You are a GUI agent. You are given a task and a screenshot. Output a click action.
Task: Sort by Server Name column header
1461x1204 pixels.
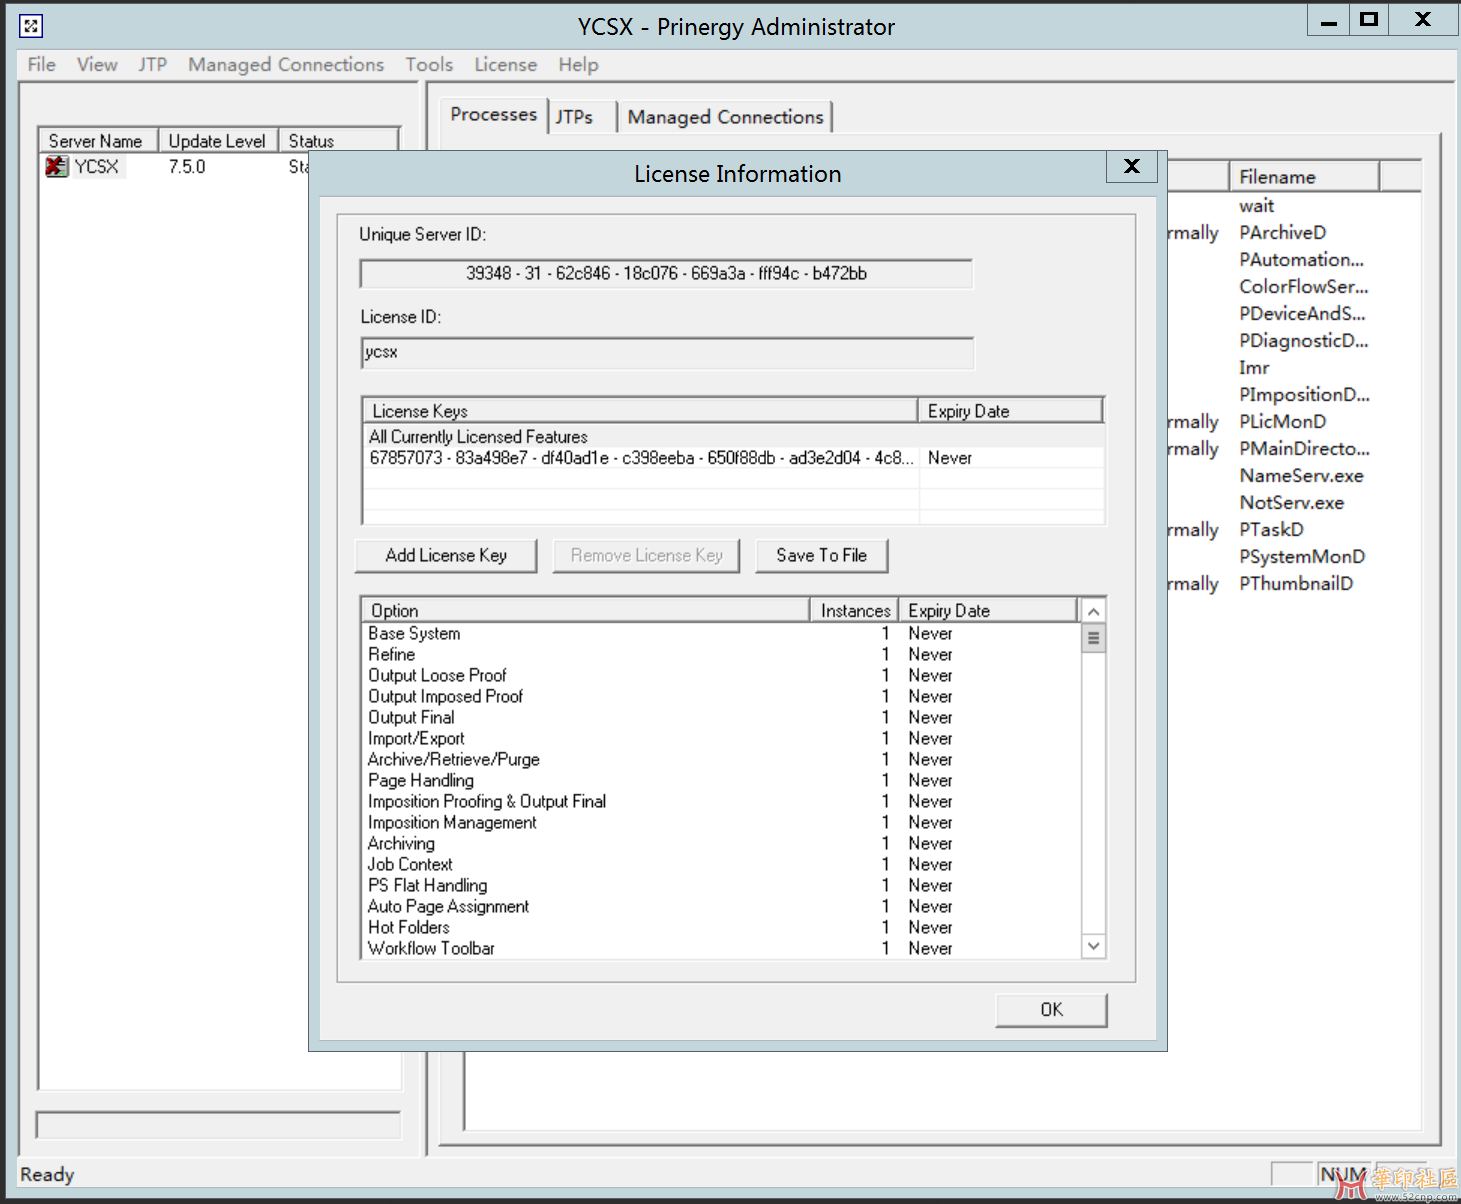coord(97,141)
